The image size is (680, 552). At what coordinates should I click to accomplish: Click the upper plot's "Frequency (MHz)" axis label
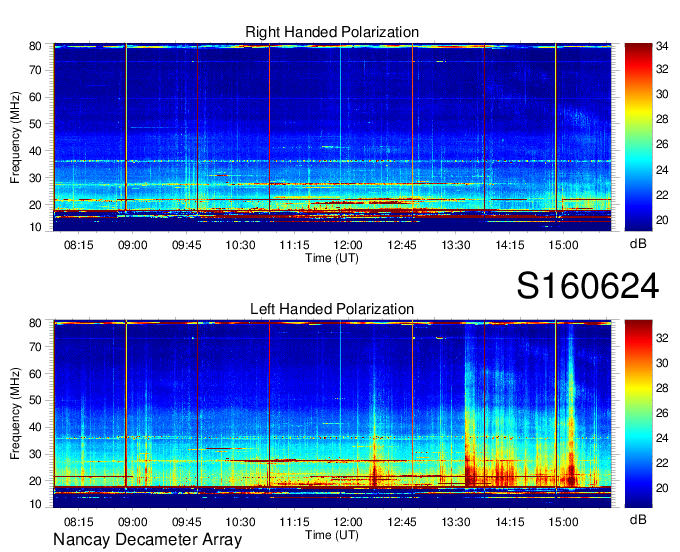15,137
